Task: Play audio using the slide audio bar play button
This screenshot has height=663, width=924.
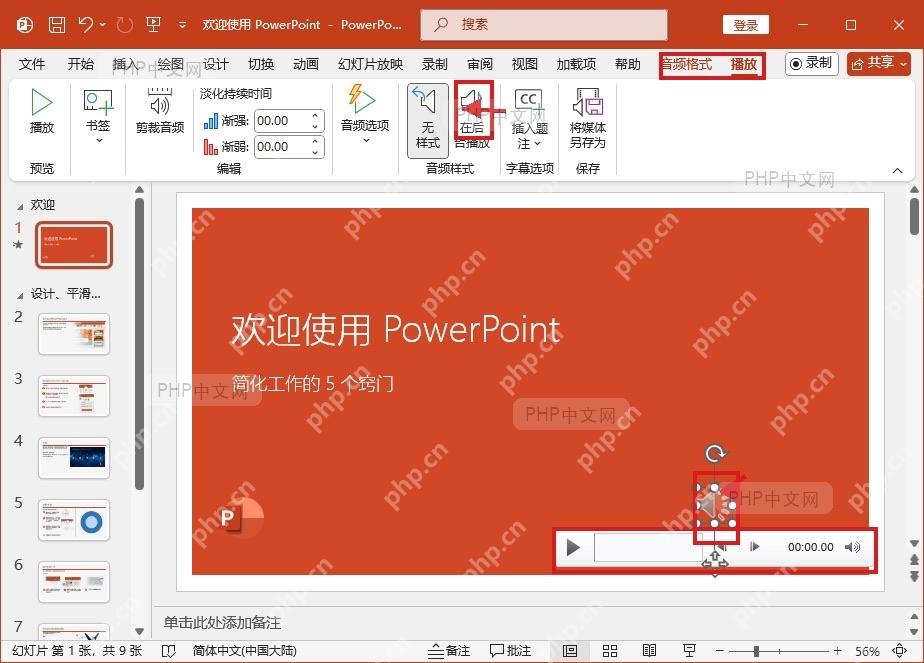Action: click(572, 547)
